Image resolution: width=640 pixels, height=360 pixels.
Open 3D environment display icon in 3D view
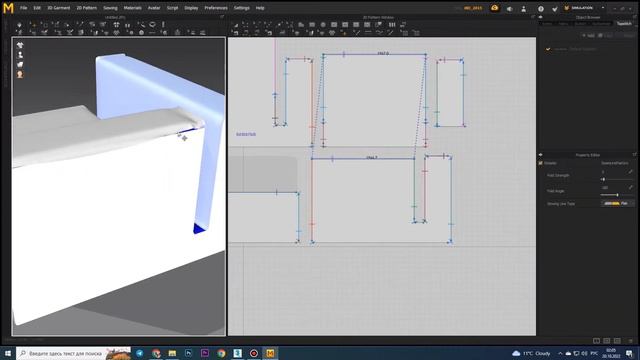tap(20, 64)
